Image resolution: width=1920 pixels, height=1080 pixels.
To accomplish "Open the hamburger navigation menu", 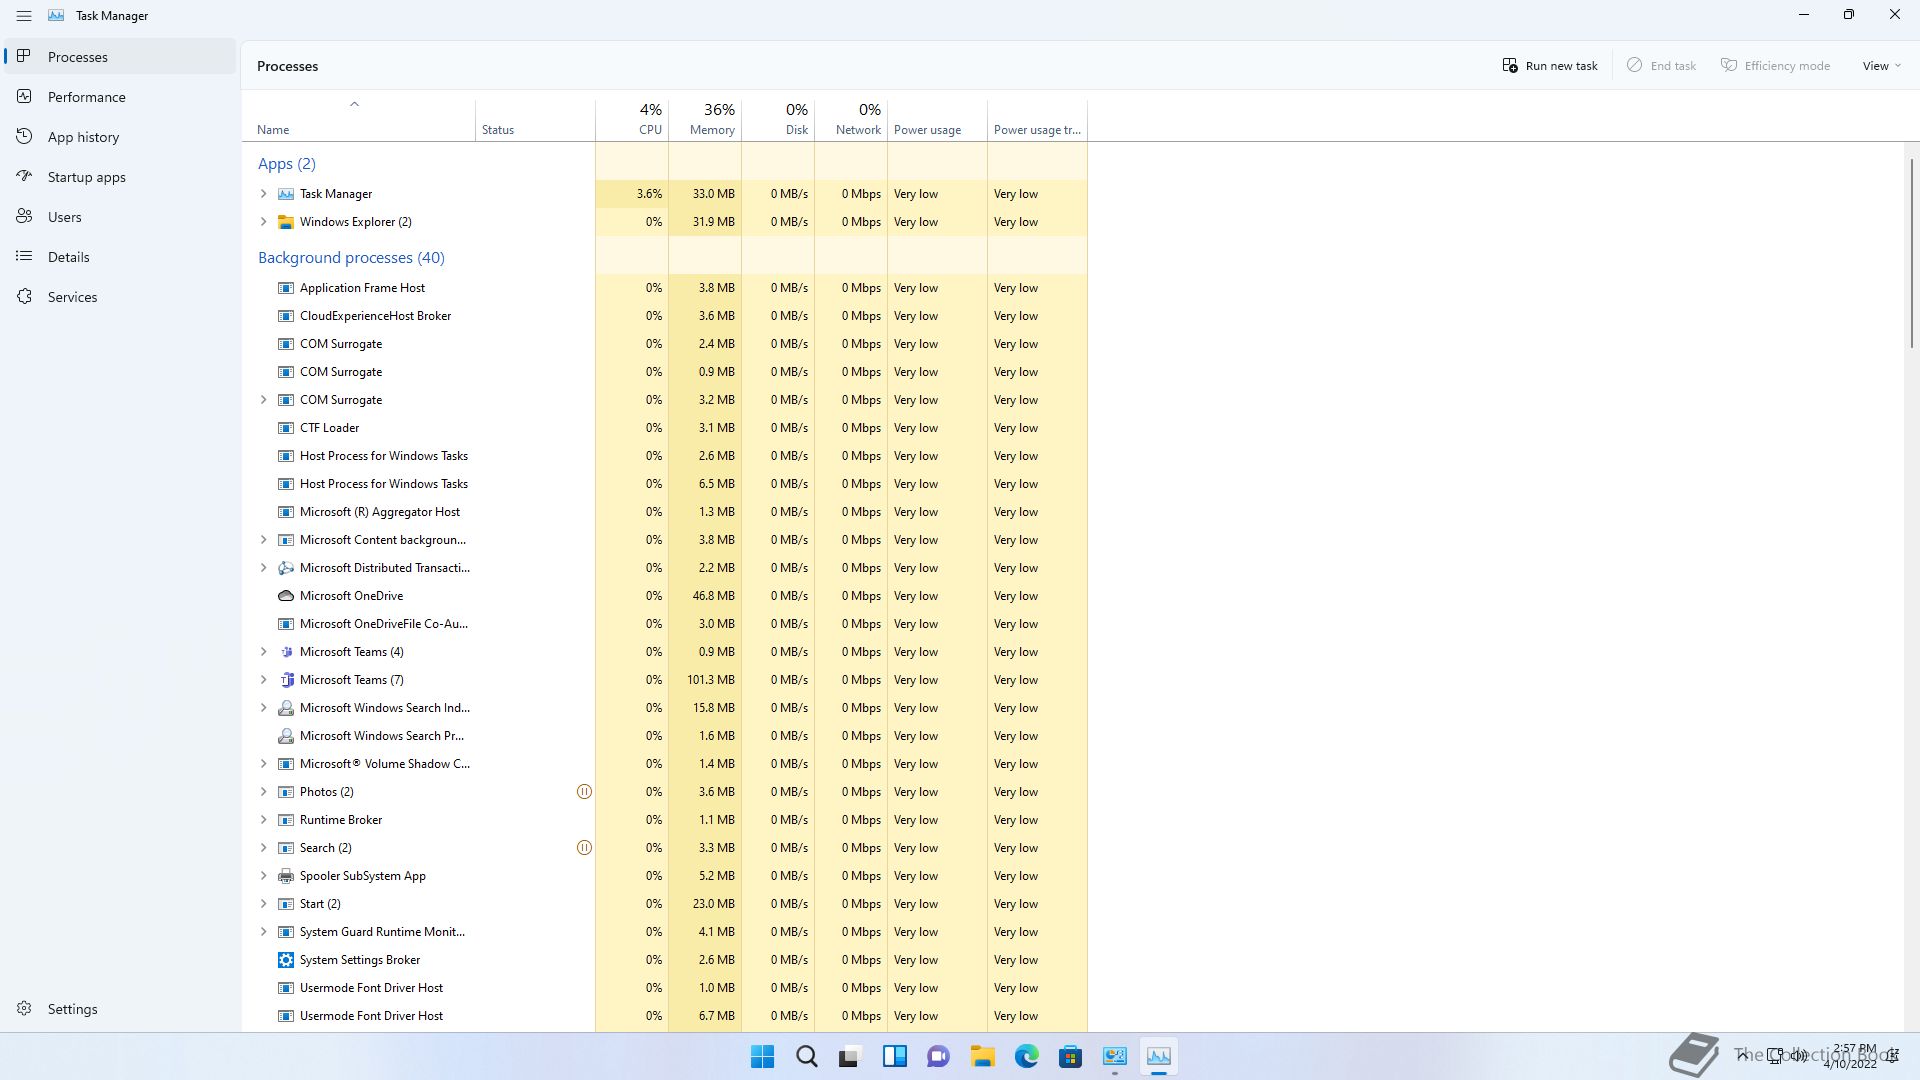I will 24,16.
